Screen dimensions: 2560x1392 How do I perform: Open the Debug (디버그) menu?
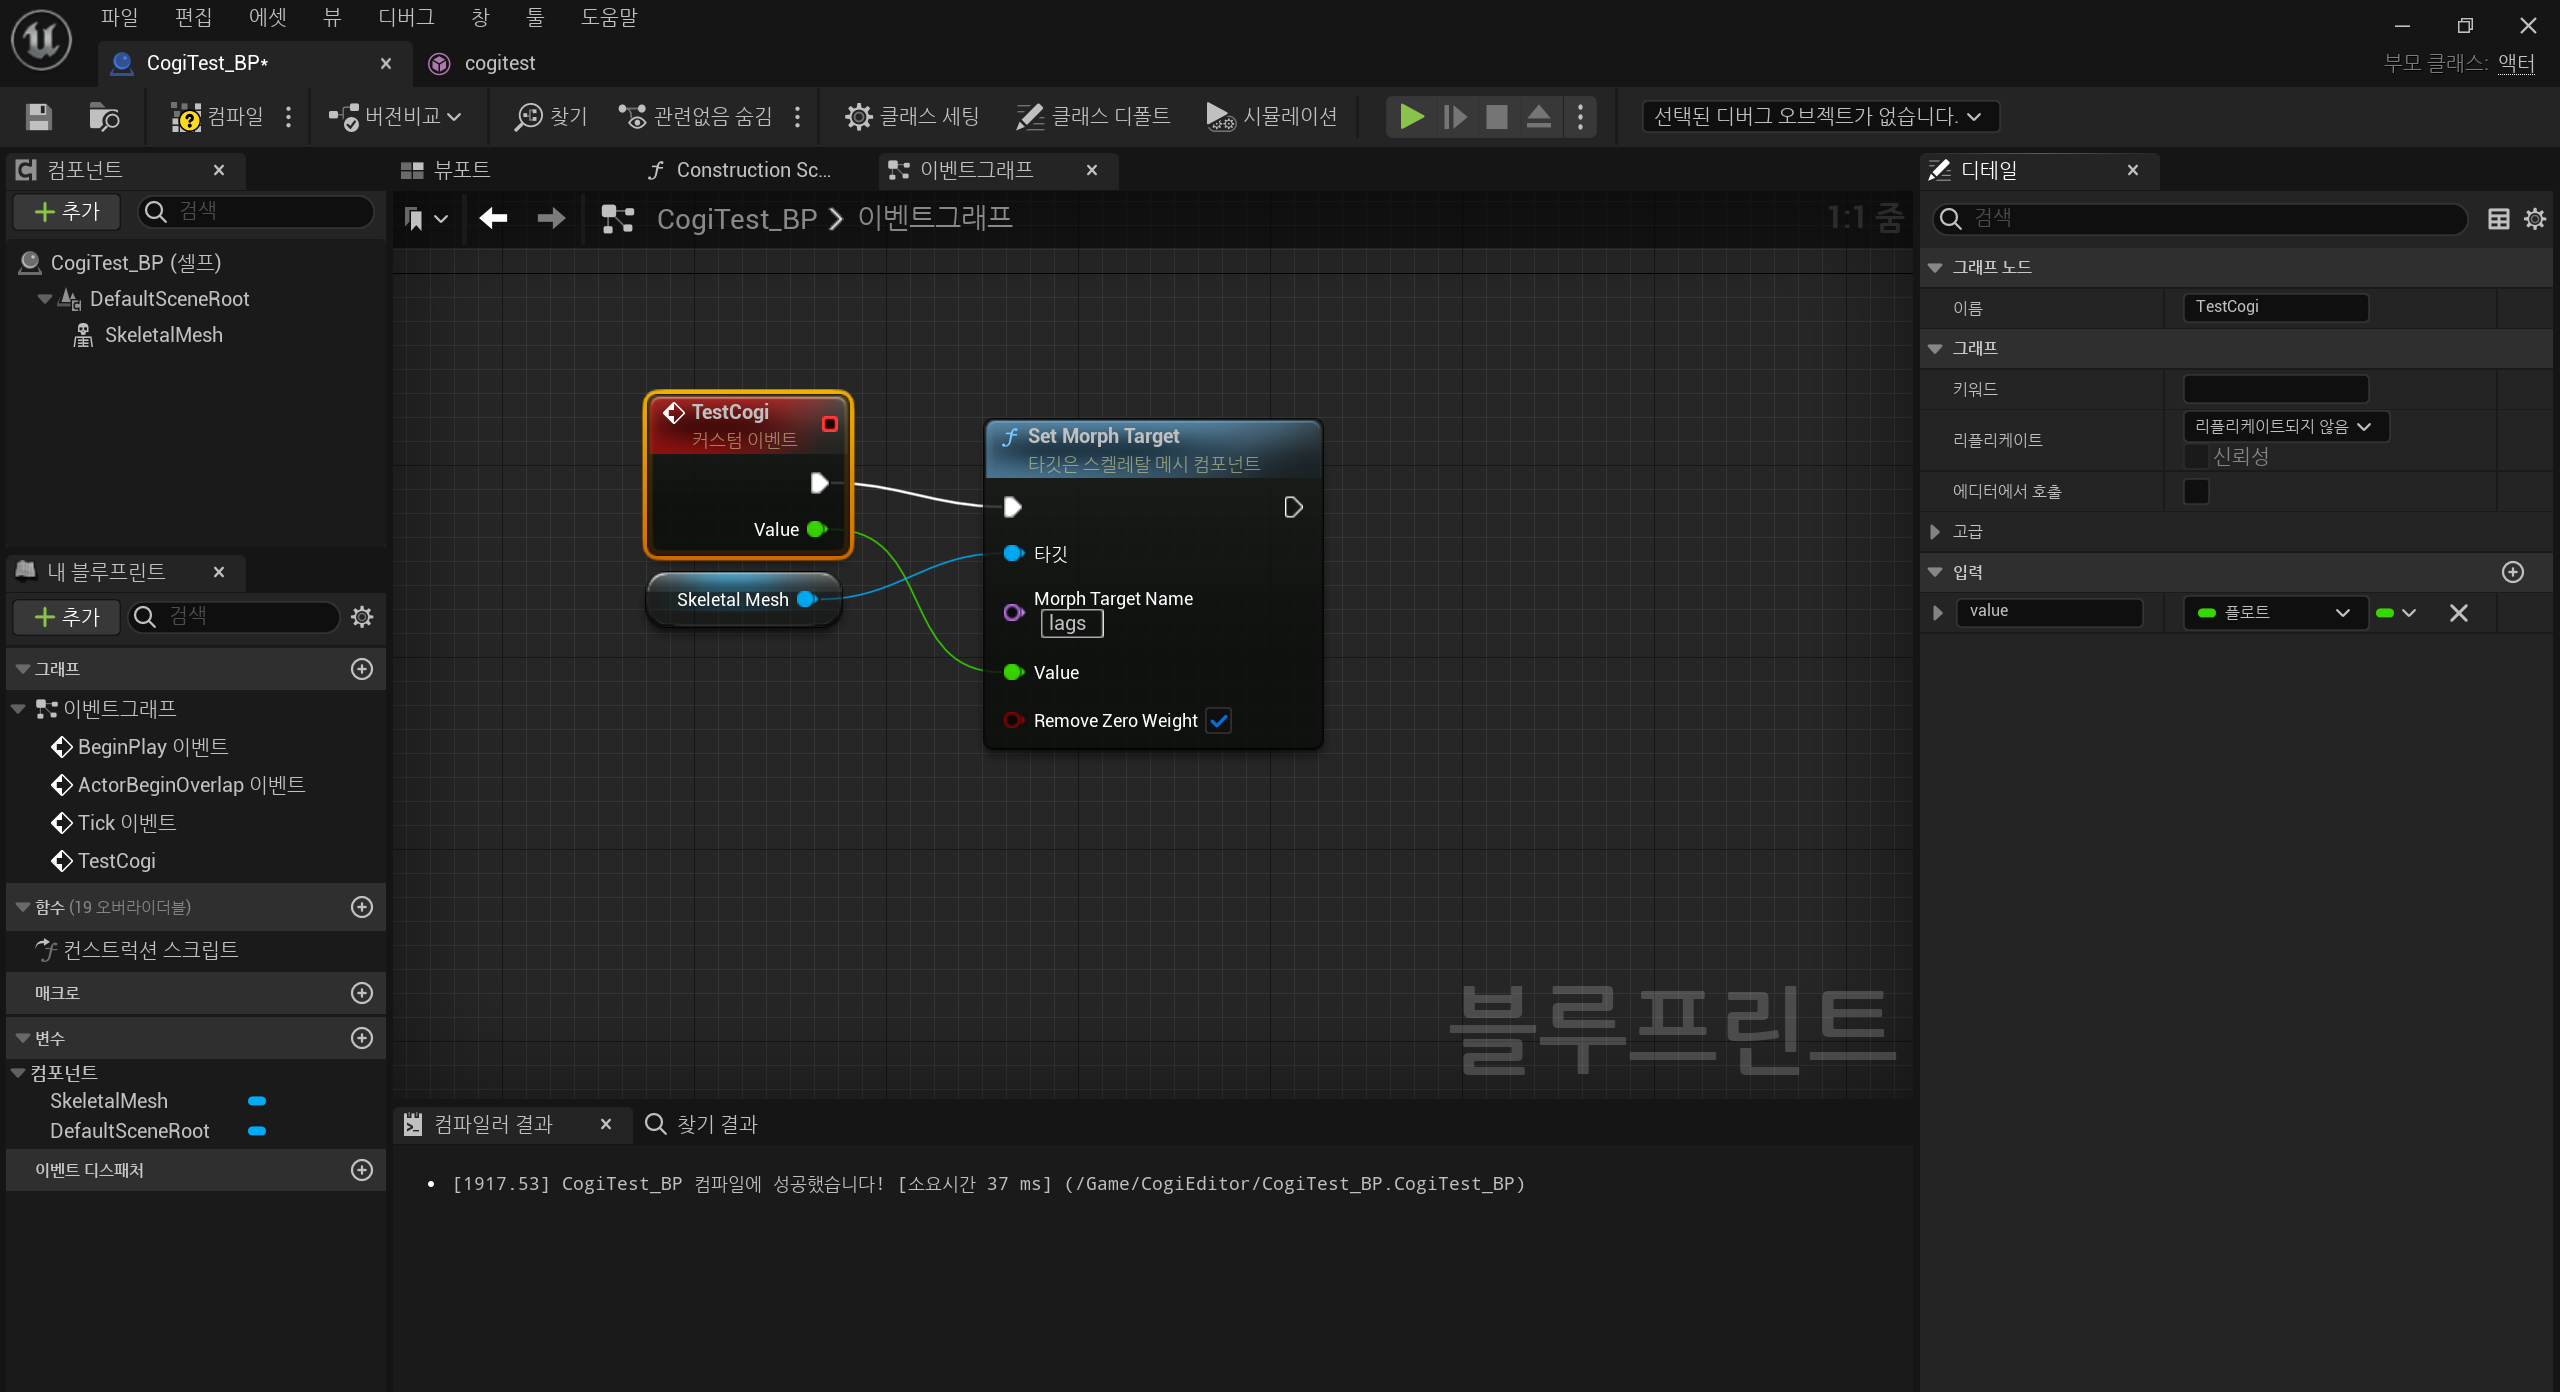(x=406, y=17)
